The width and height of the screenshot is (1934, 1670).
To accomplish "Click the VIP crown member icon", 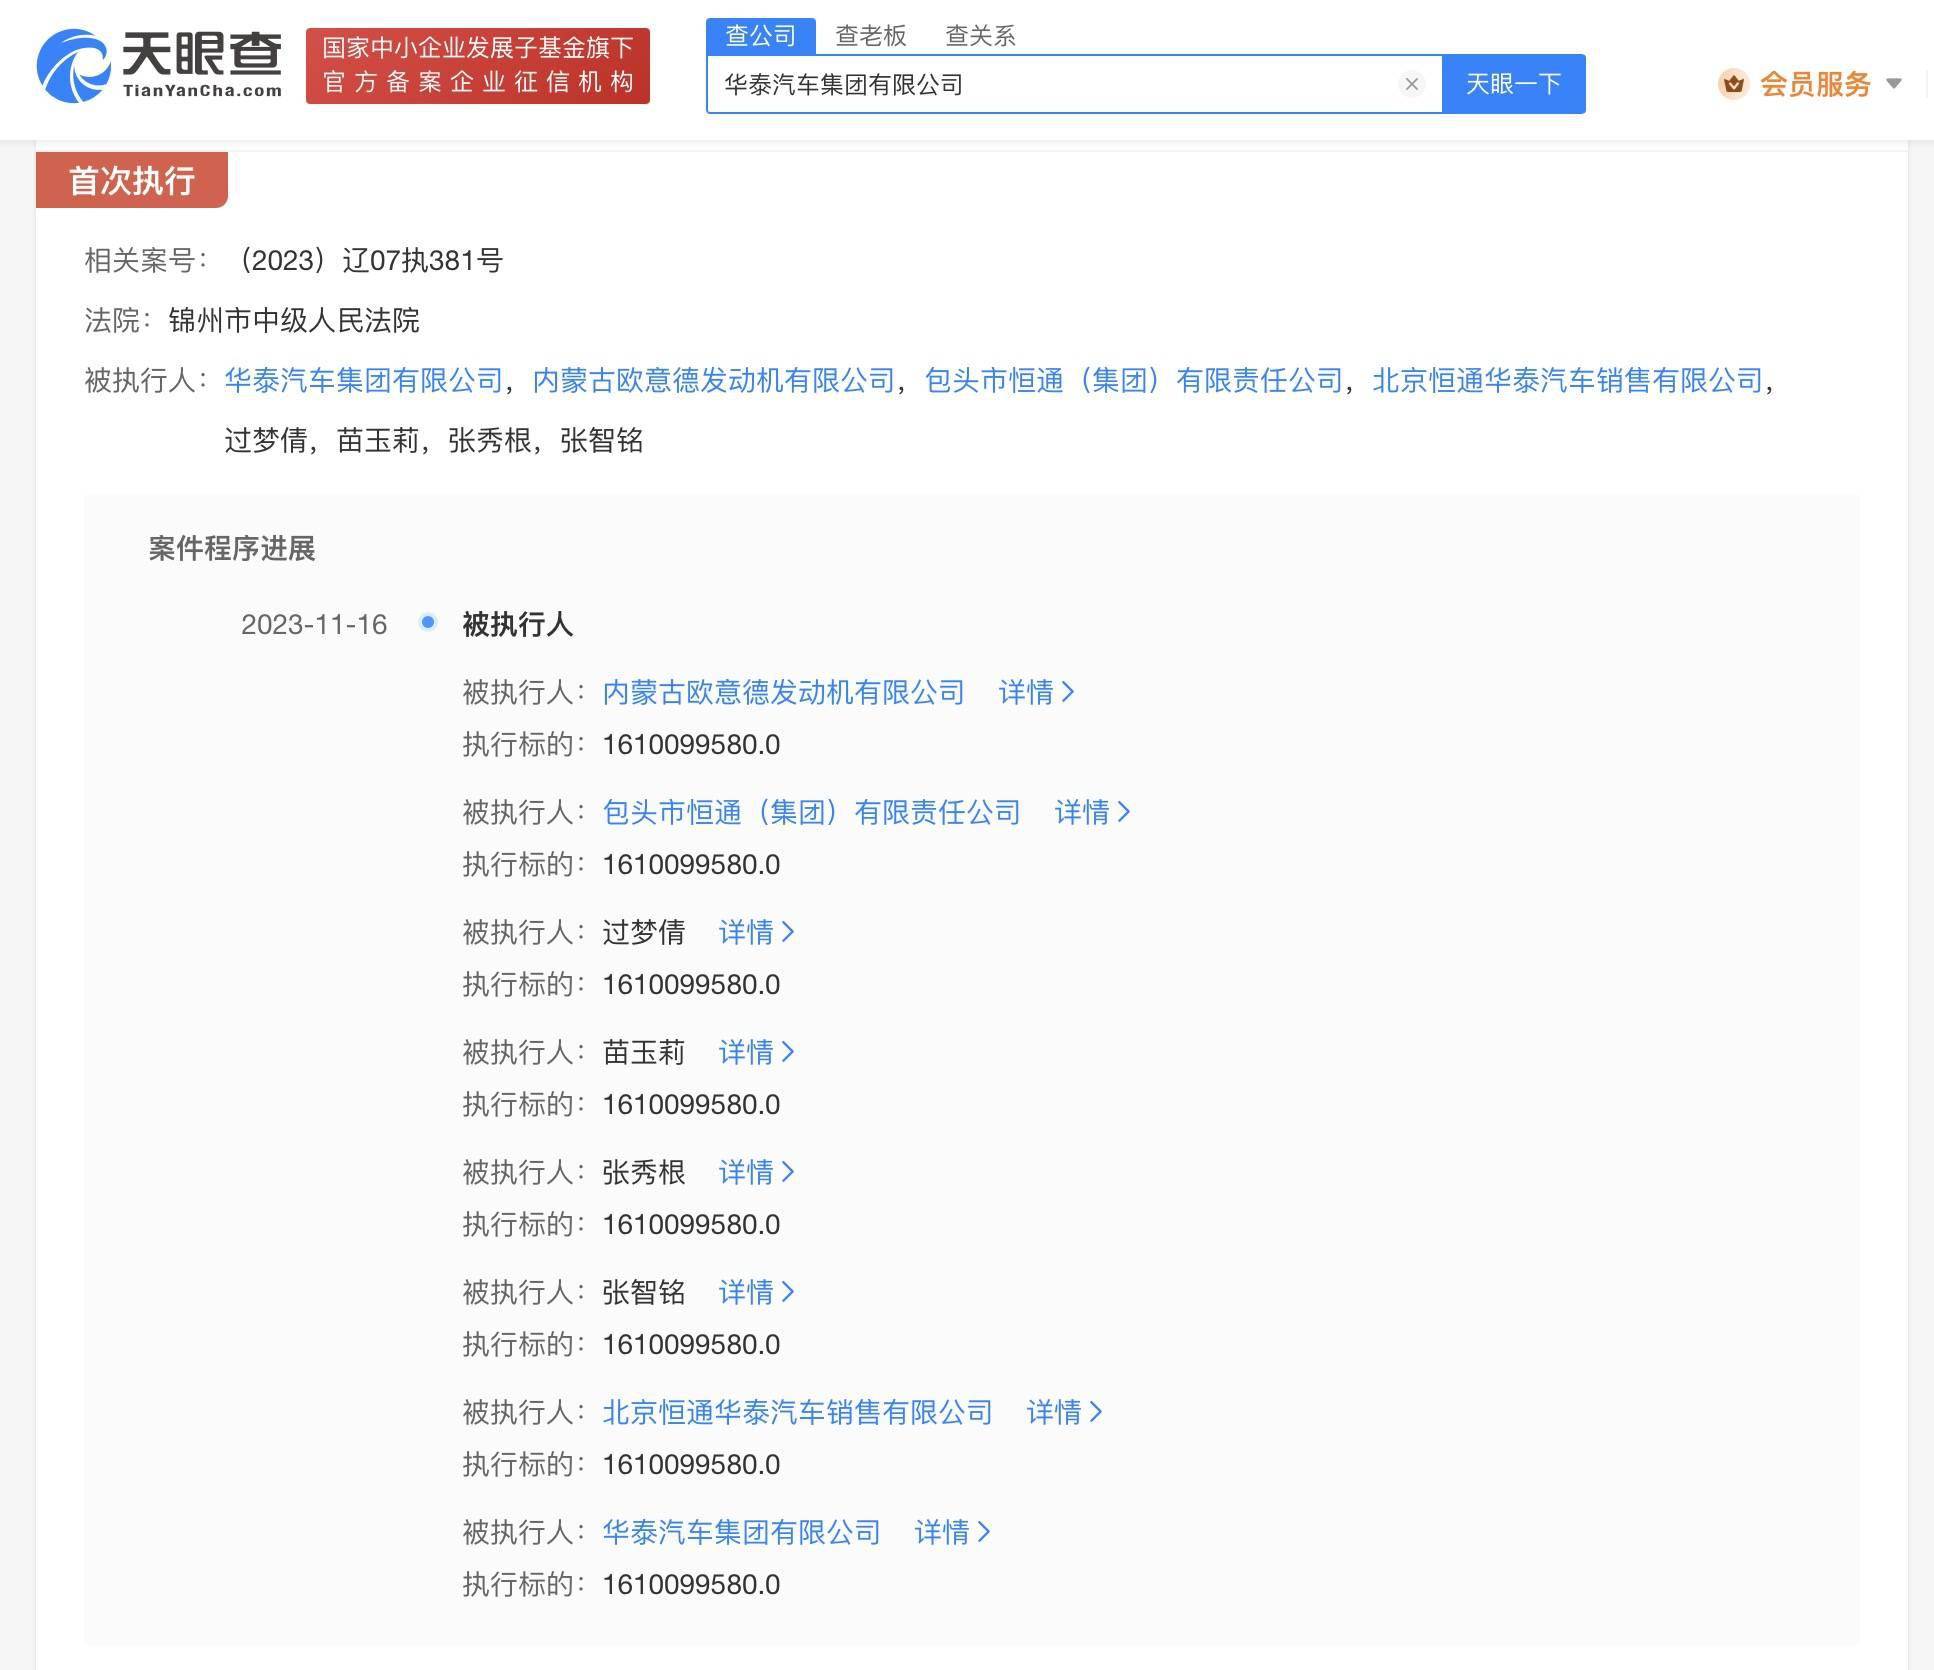I will (x=1733, y=84).
